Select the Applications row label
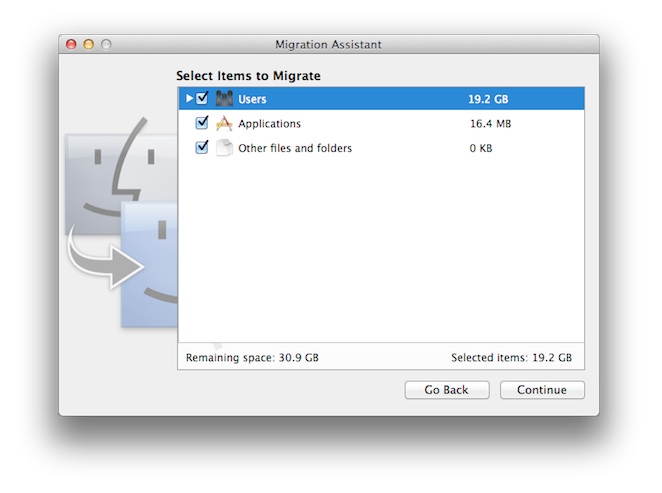This screenshot has width=662, height=493. click(x=269, y=124)
